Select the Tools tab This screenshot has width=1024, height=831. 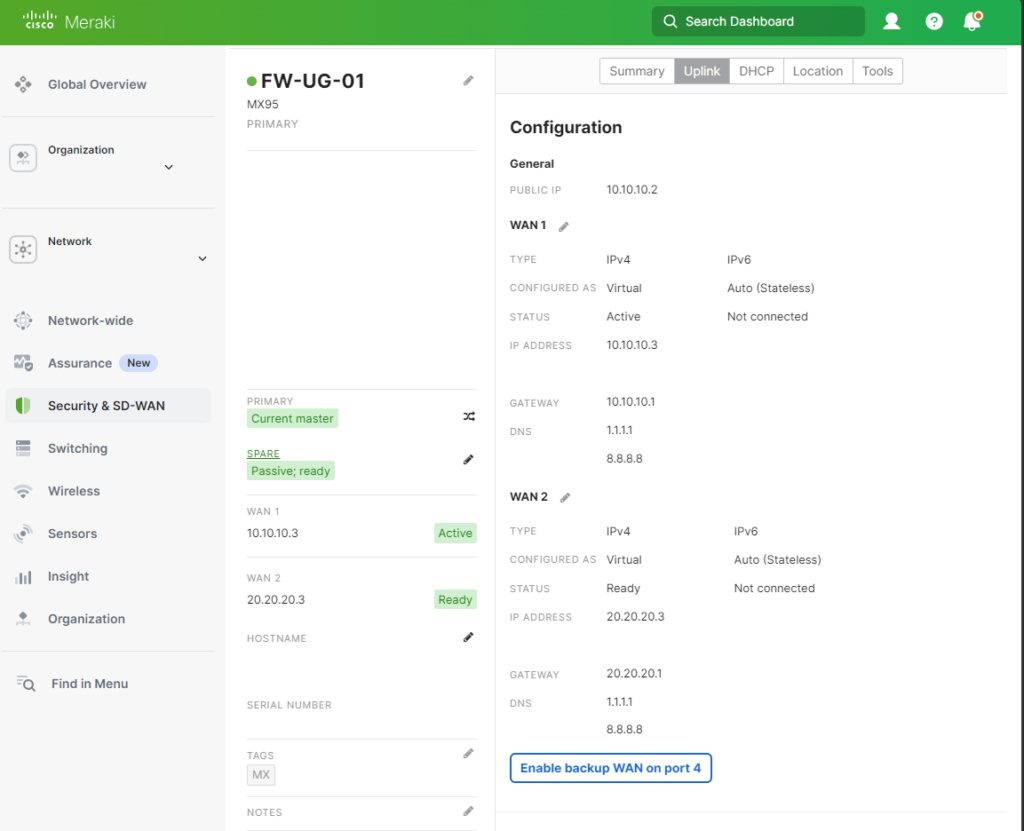(x=877, y=71)
